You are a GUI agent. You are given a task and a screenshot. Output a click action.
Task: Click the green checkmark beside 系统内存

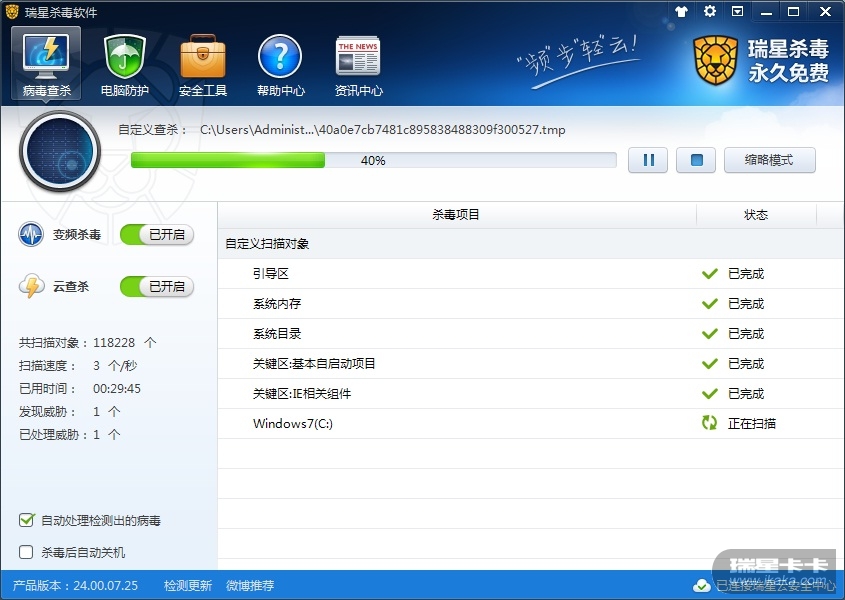[710, 304]
